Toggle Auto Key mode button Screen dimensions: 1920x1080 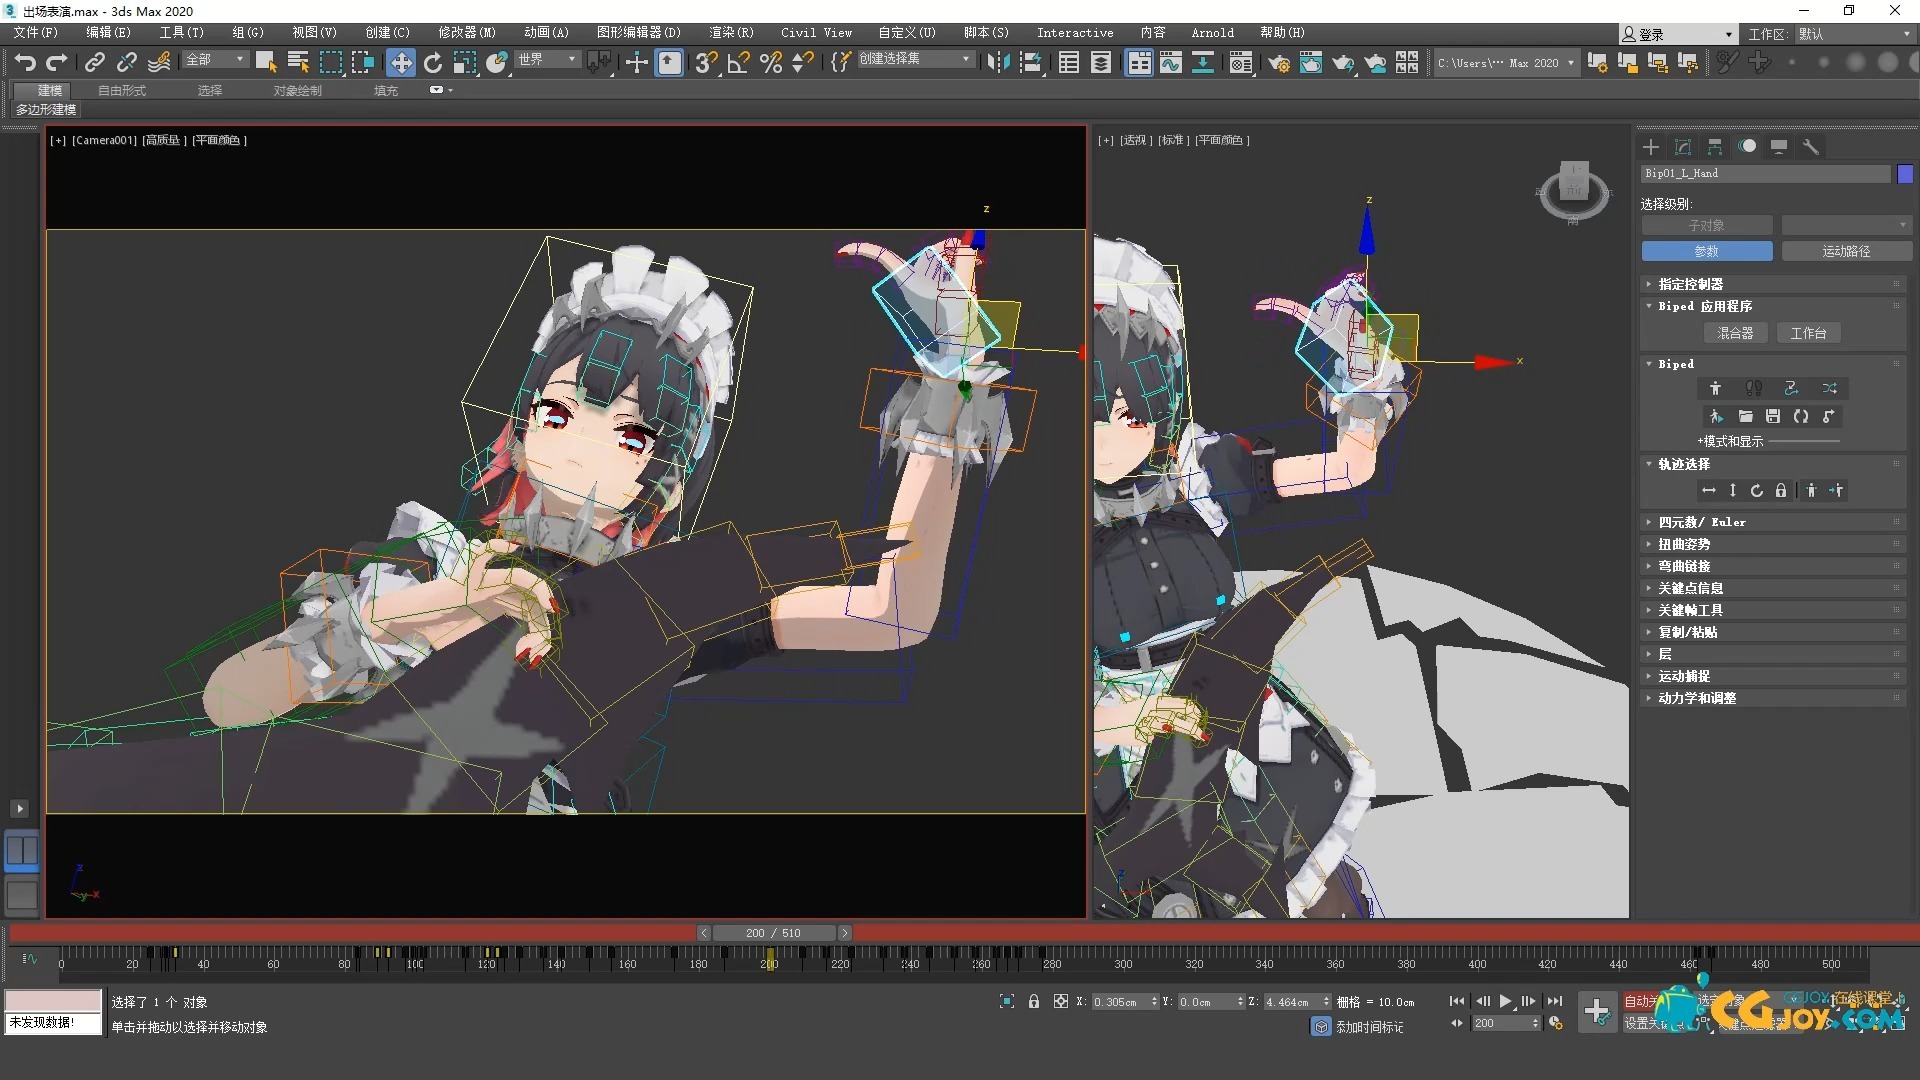1641,1001
